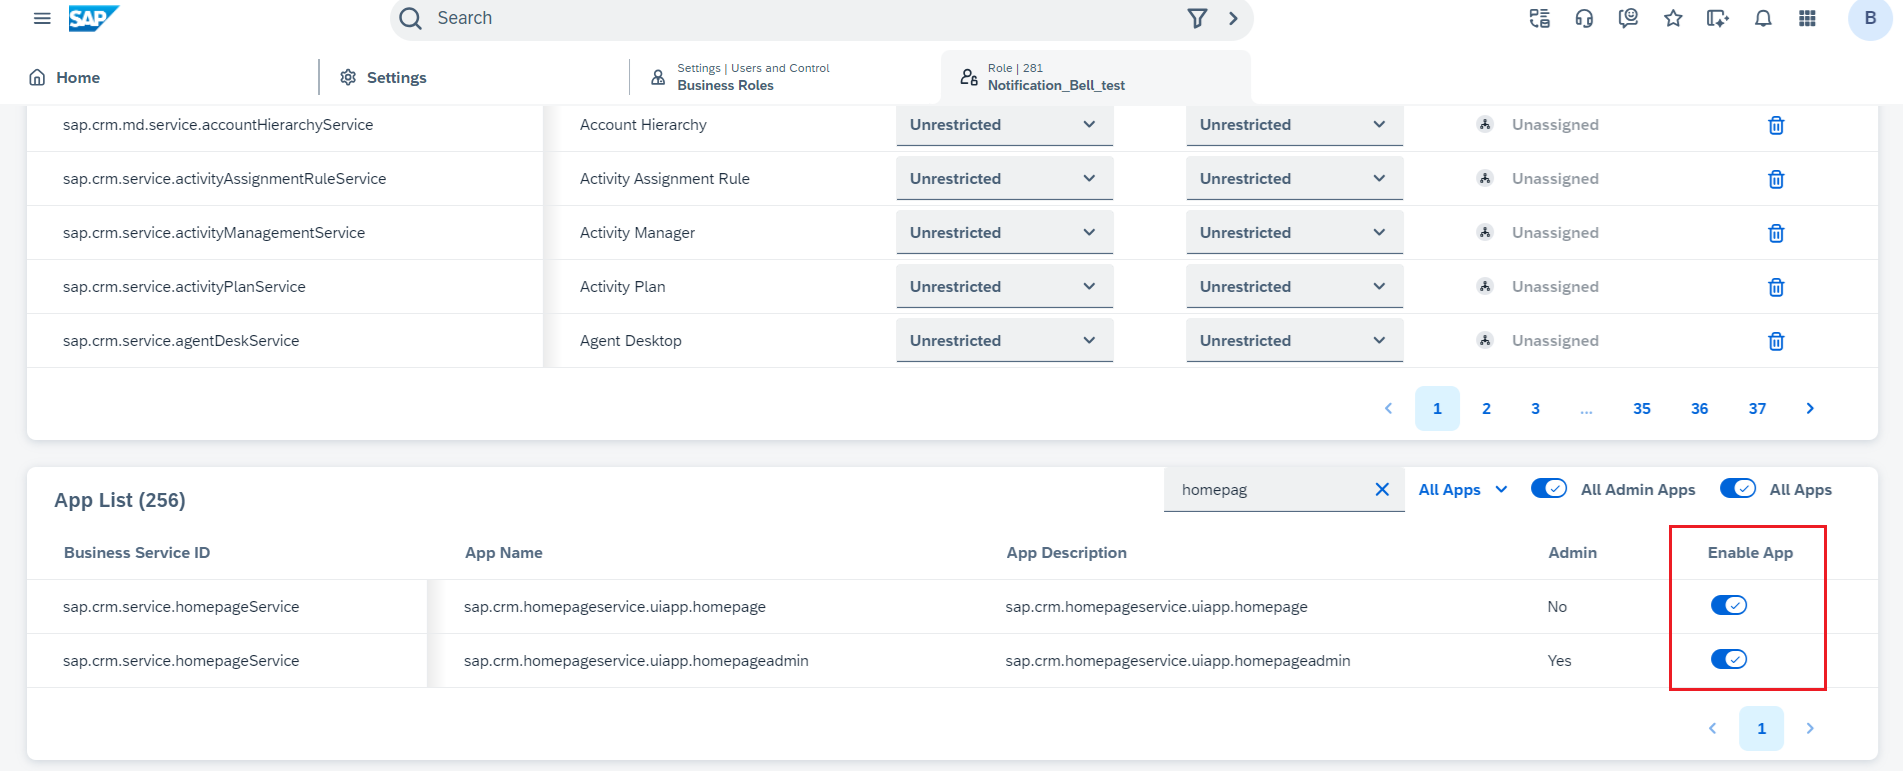Click sap.crm.service.activityPlanService text
This screenshot has height=771, width=1903.
point(184,287)
